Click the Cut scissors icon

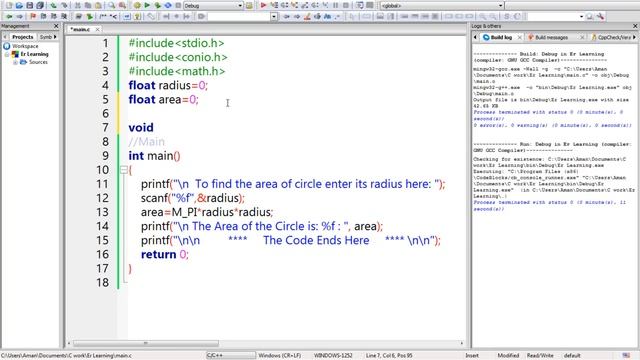tap(78, 5)
